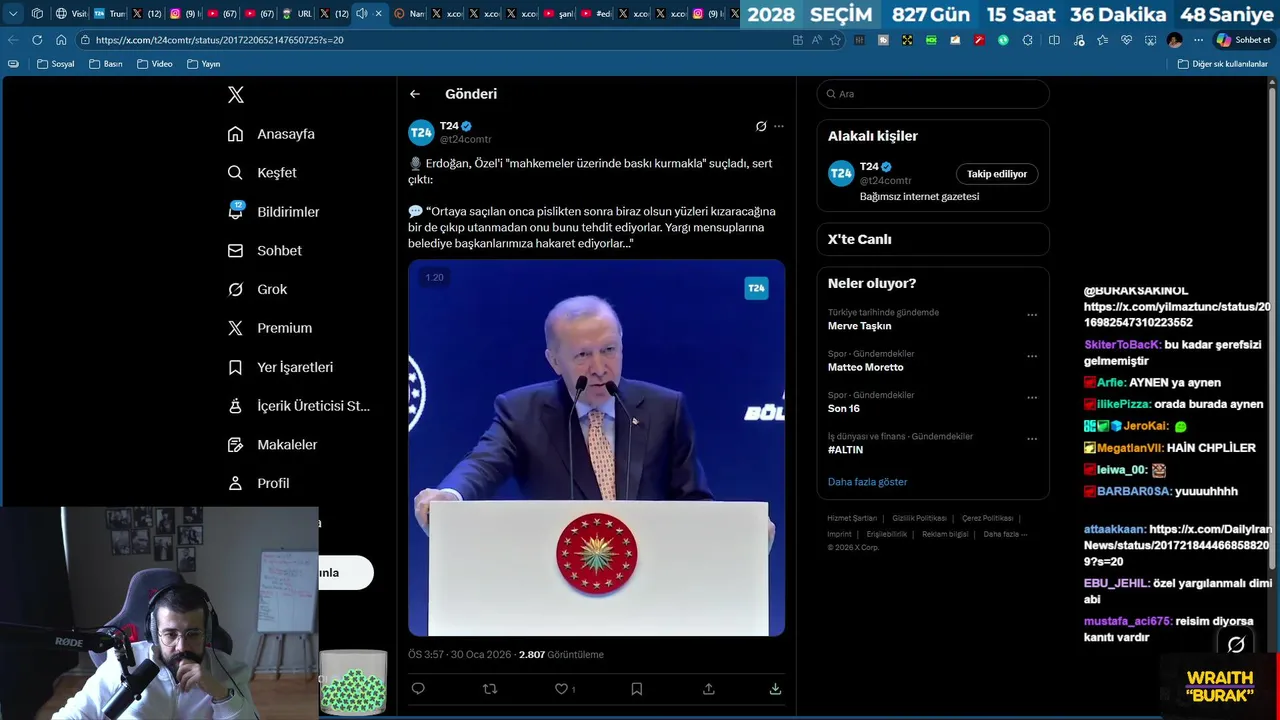Open Grok from the sidebar
1280x720 pixels.
pos(258,289)
